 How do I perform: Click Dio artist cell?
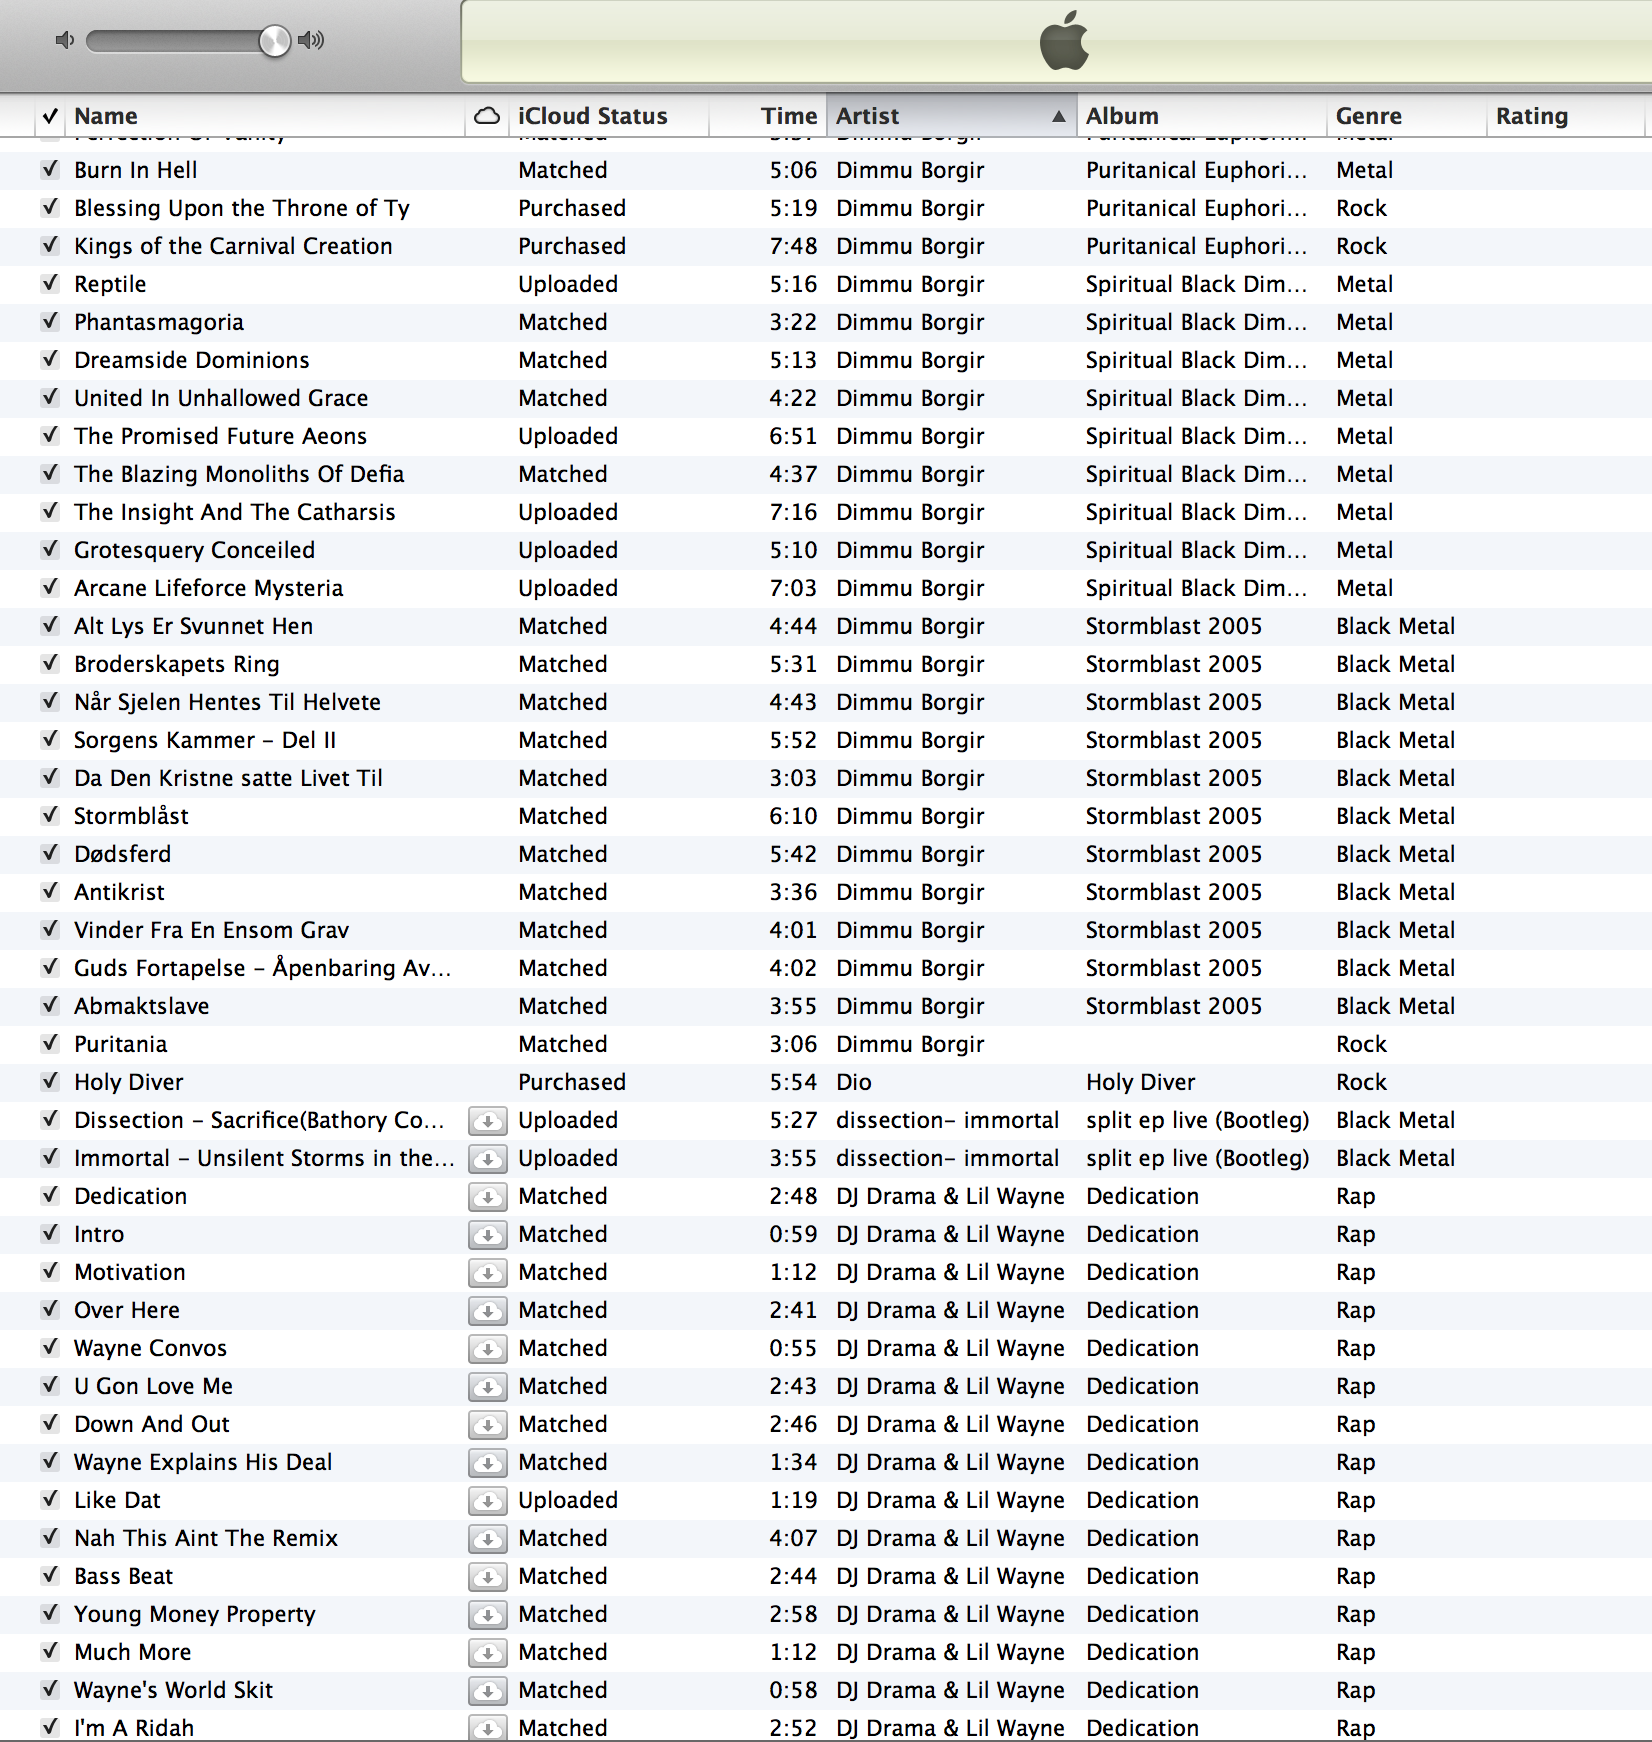(x=854, y=1082)
